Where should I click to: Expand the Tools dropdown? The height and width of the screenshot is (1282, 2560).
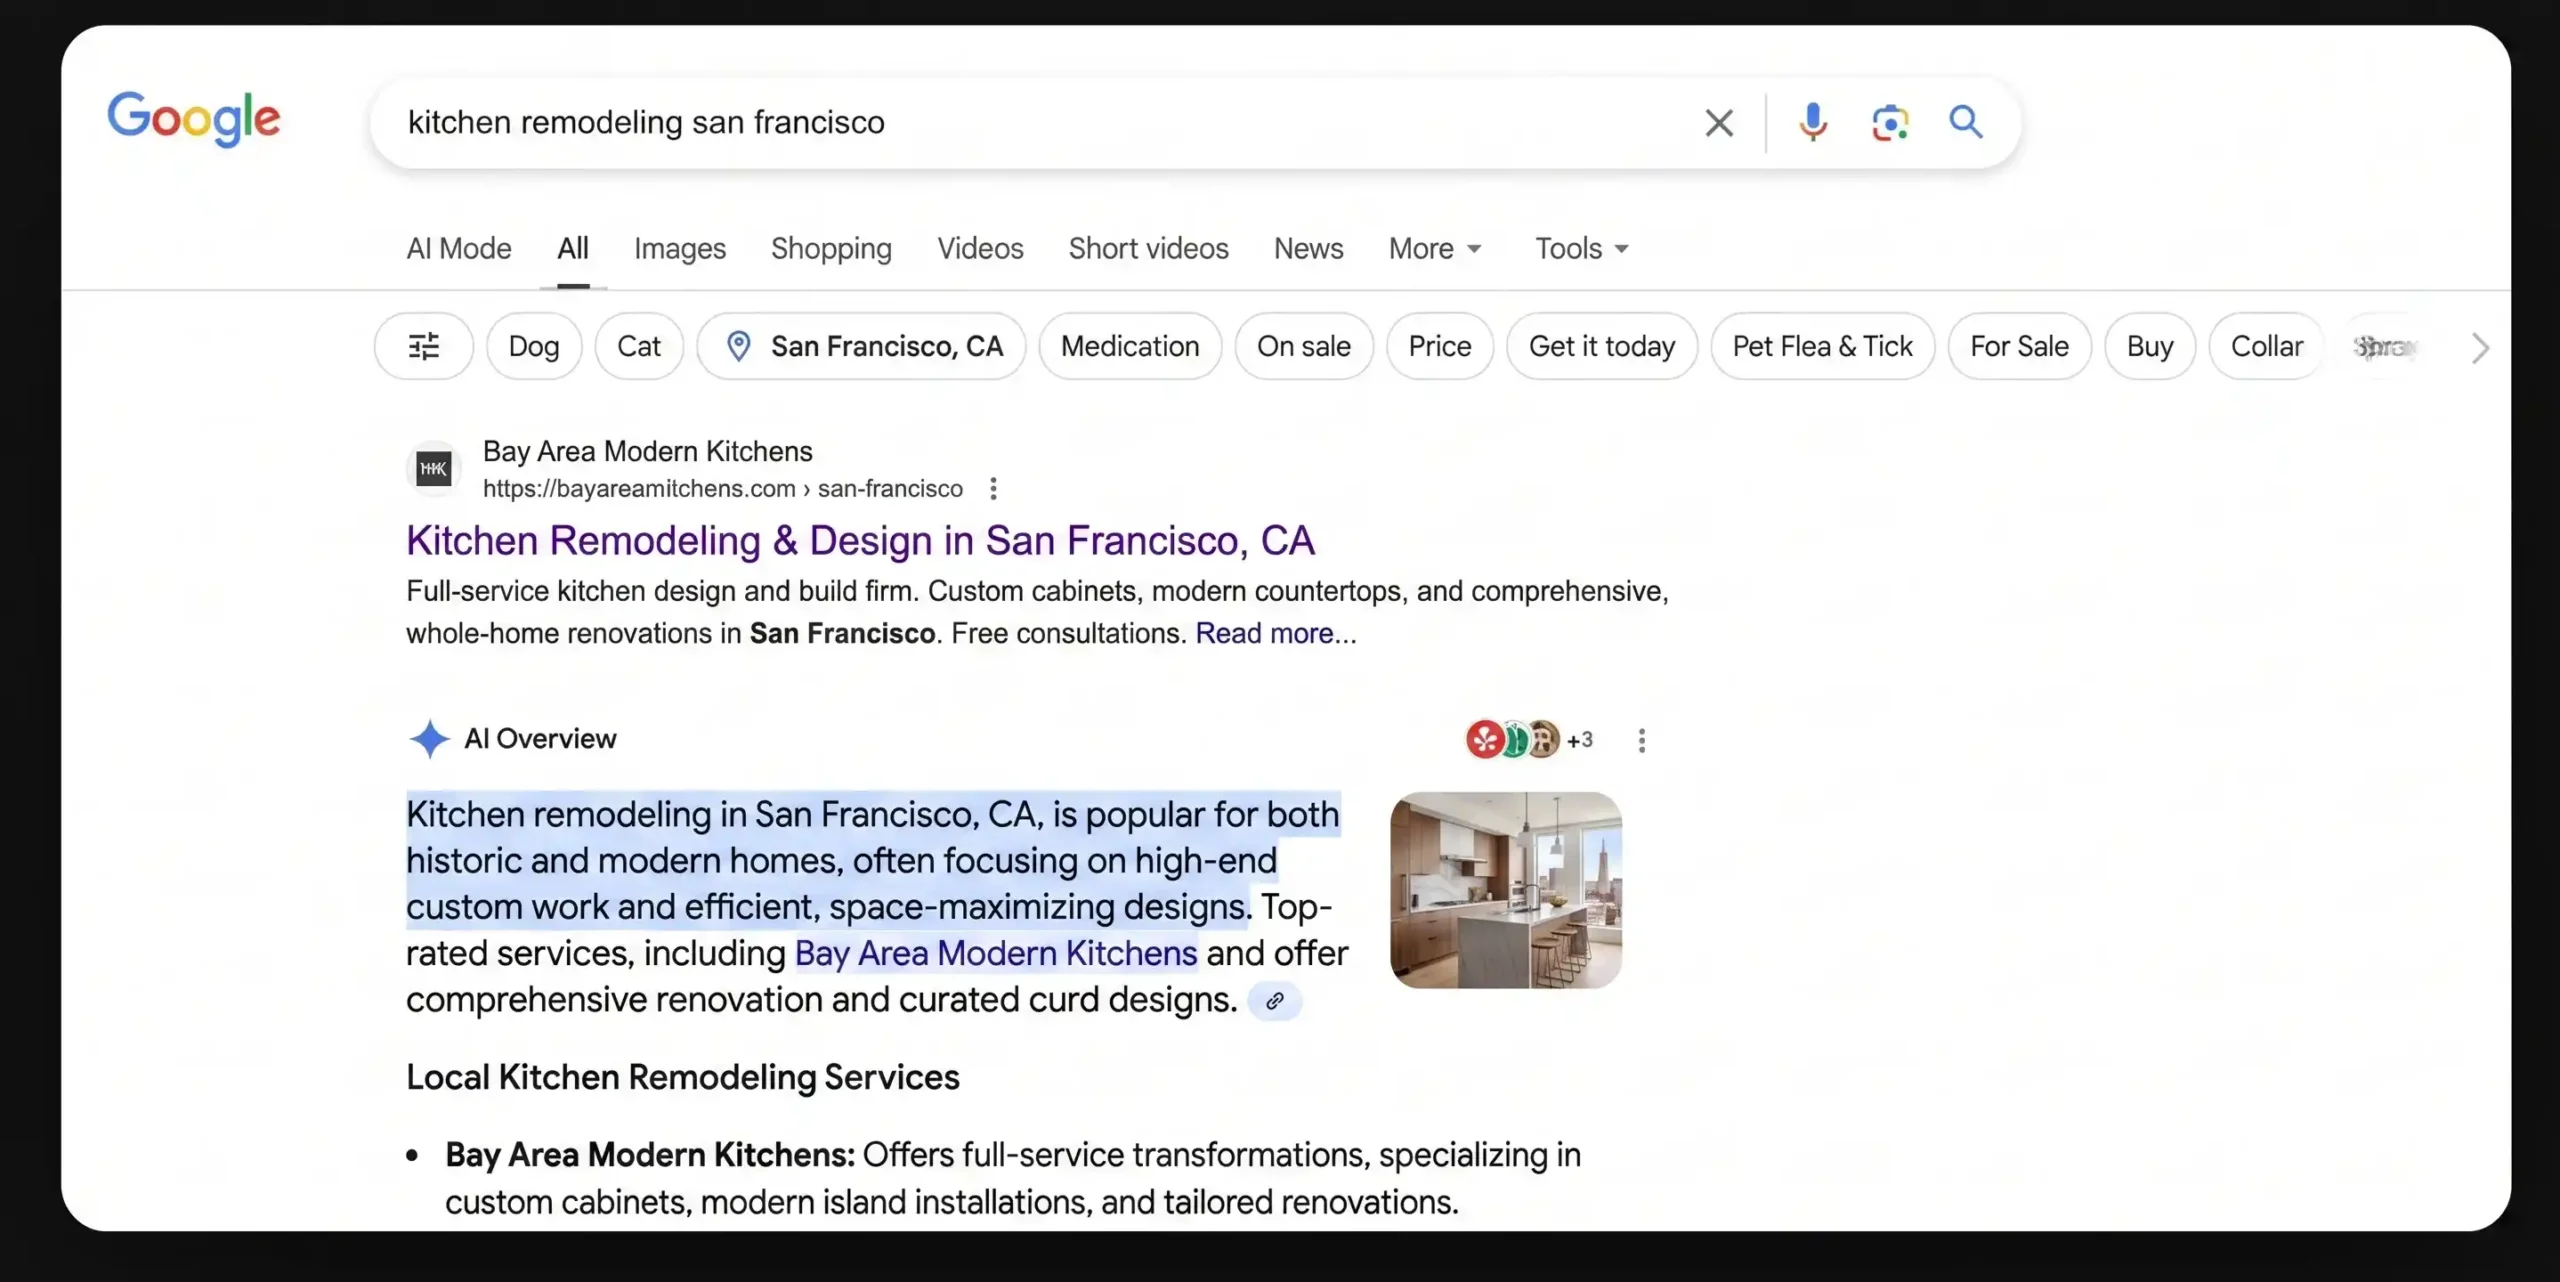pos(1582,248)
